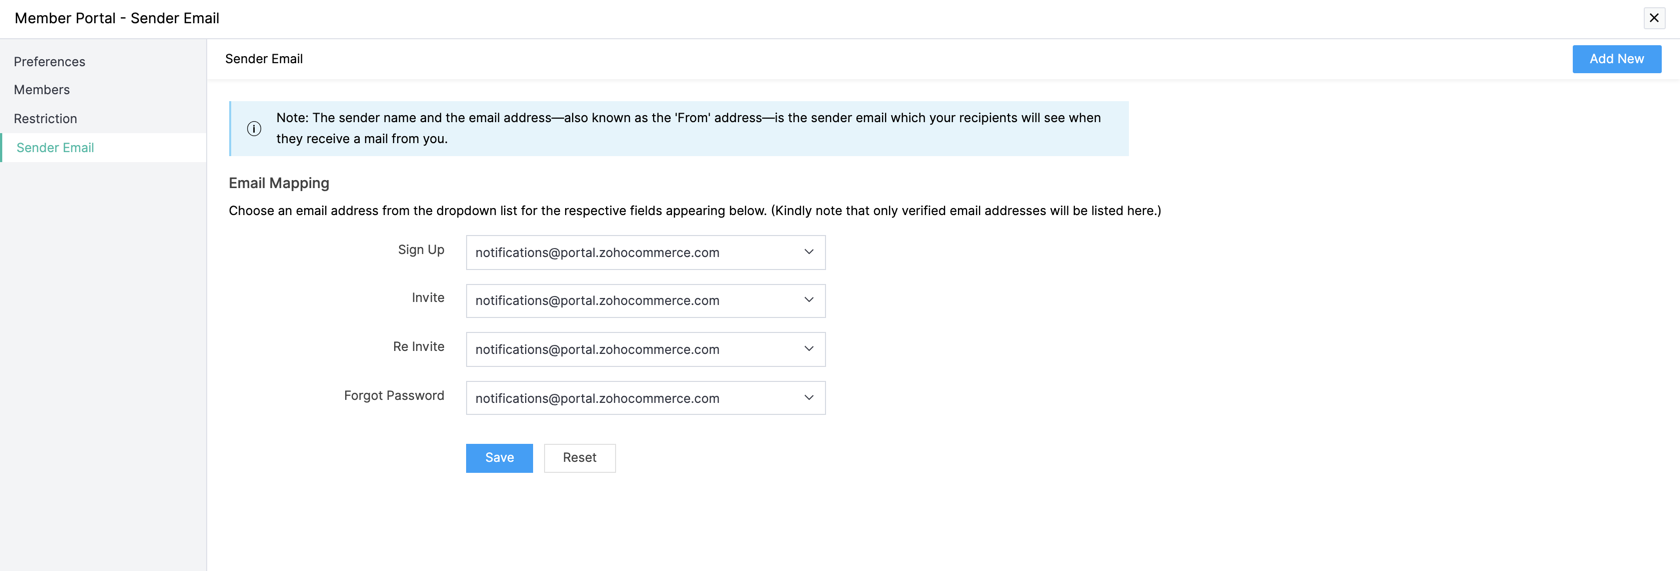Close the Member Portal dialog

(x=1654, y=18)
